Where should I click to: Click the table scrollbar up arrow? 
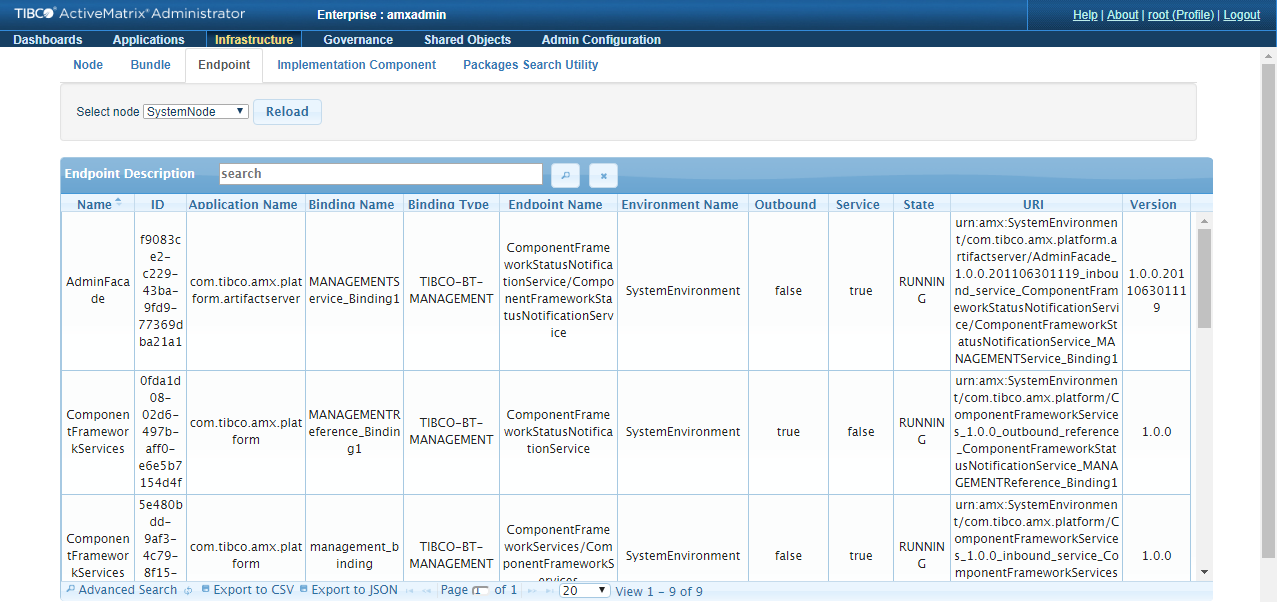1205,221
